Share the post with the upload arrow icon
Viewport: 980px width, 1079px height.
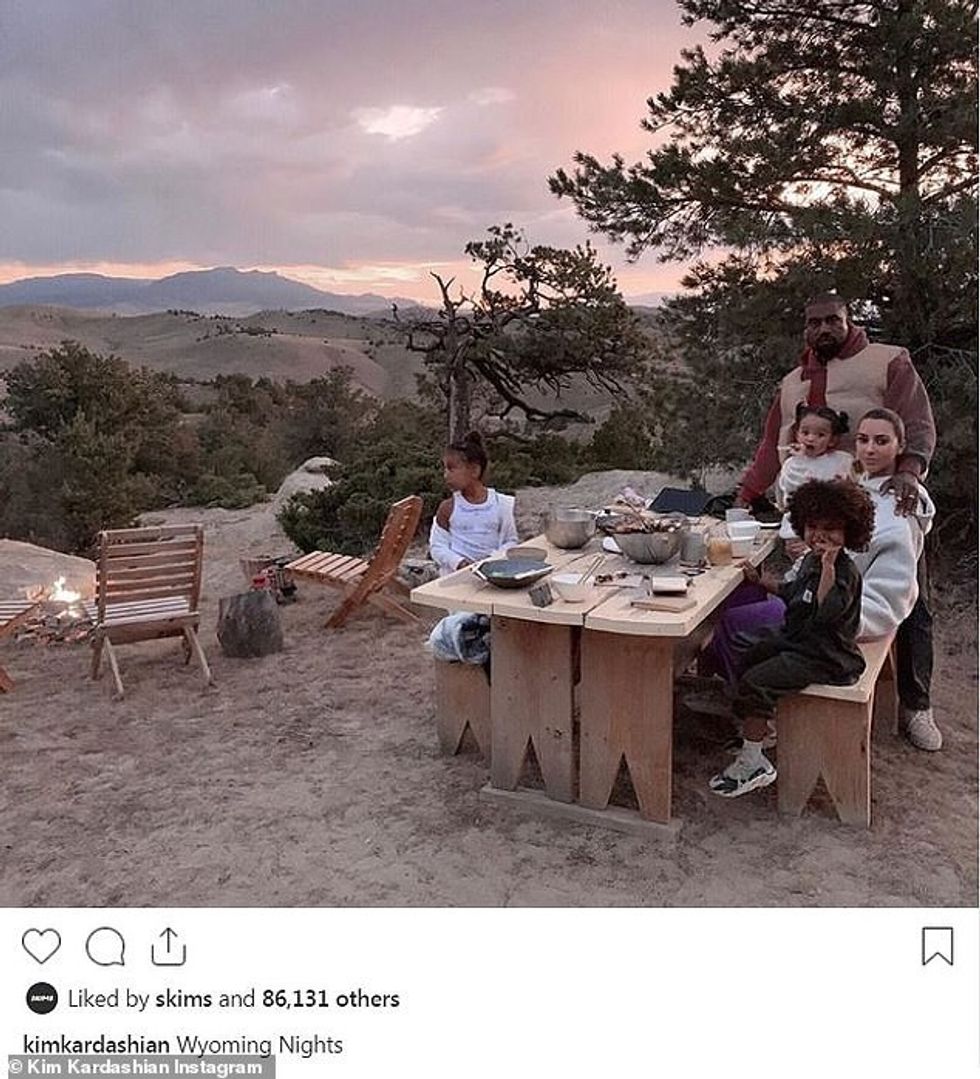pyautogui.click(x=169, y=947)
